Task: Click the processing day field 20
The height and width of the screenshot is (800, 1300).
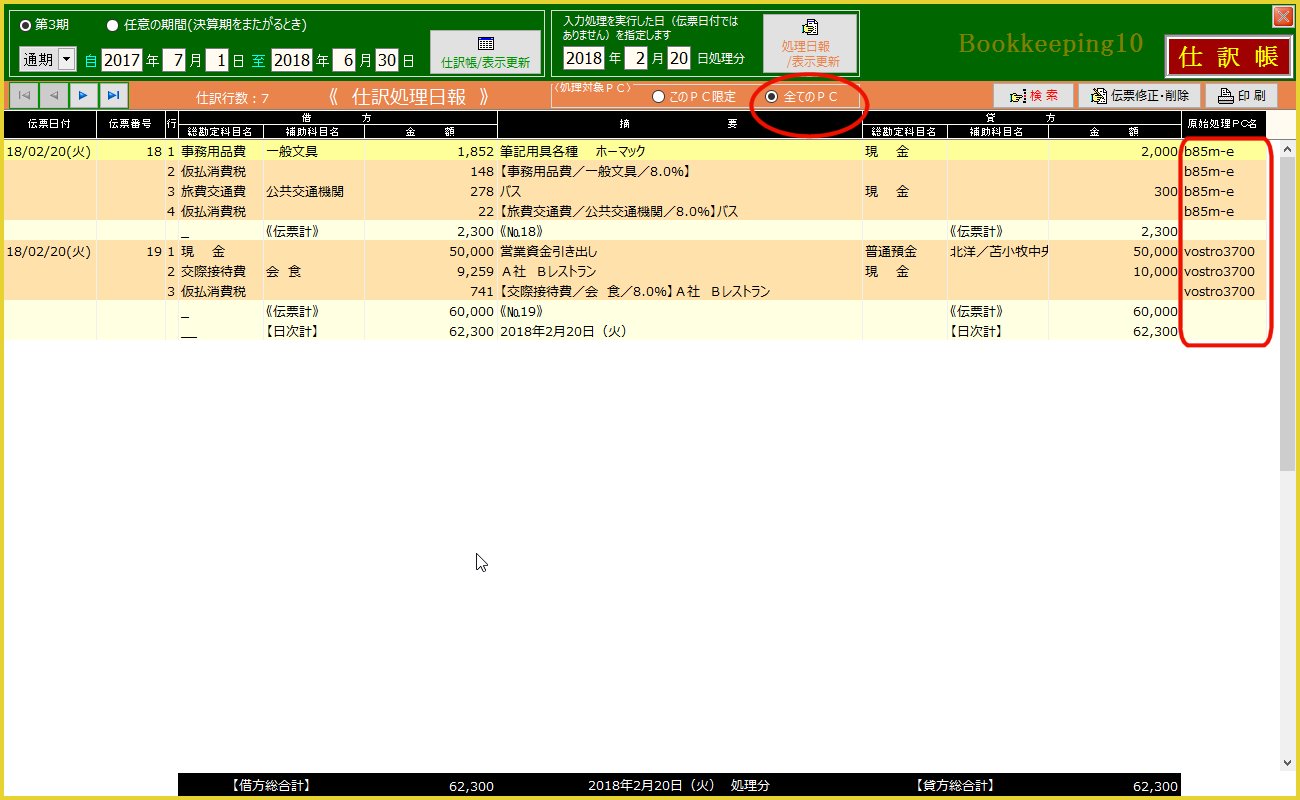Action: (x=679, y=58)
